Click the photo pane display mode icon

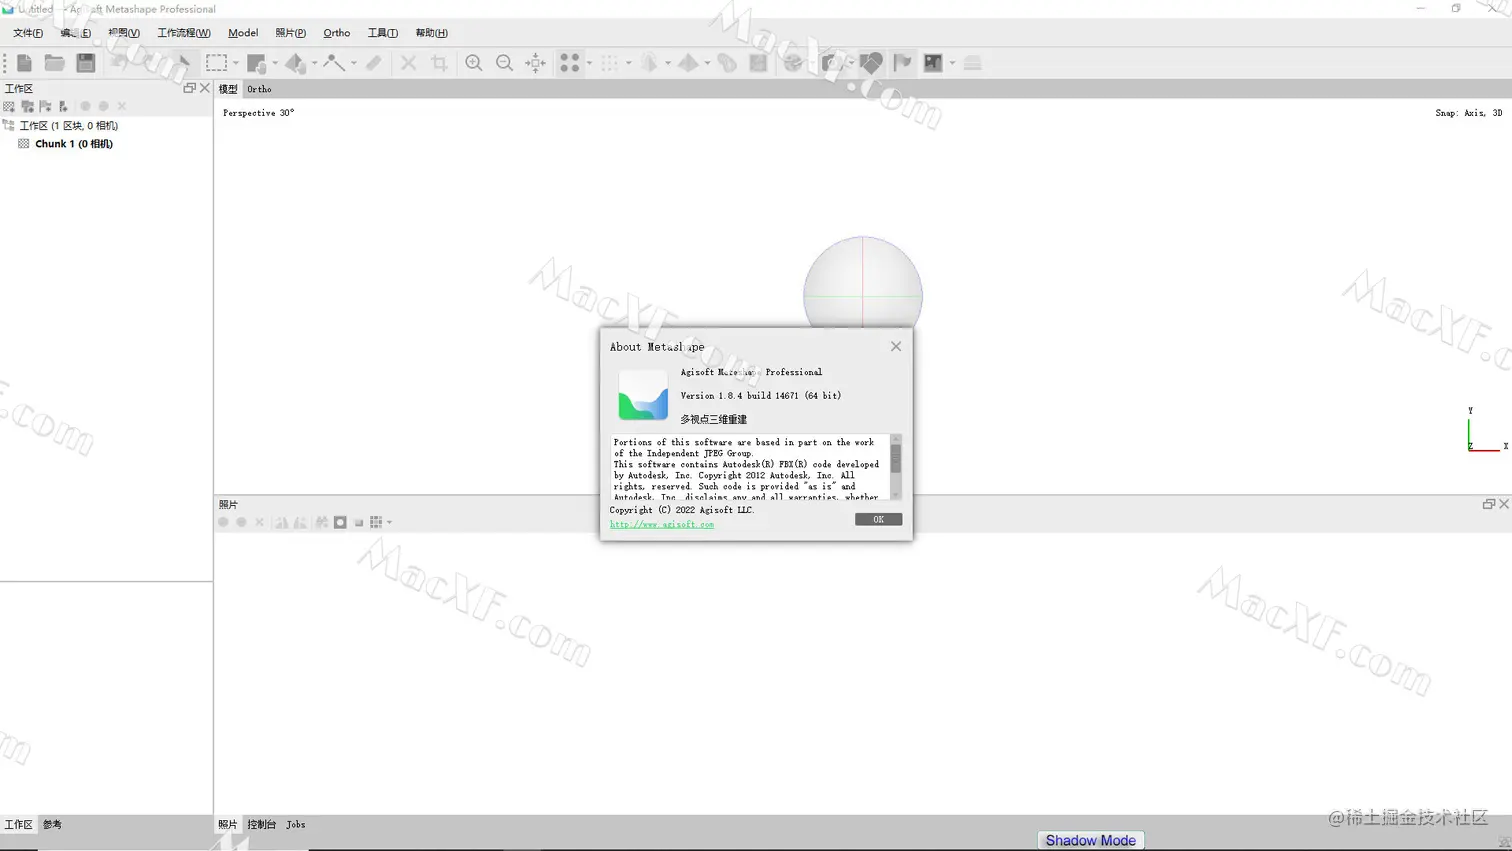click(376, 522)
